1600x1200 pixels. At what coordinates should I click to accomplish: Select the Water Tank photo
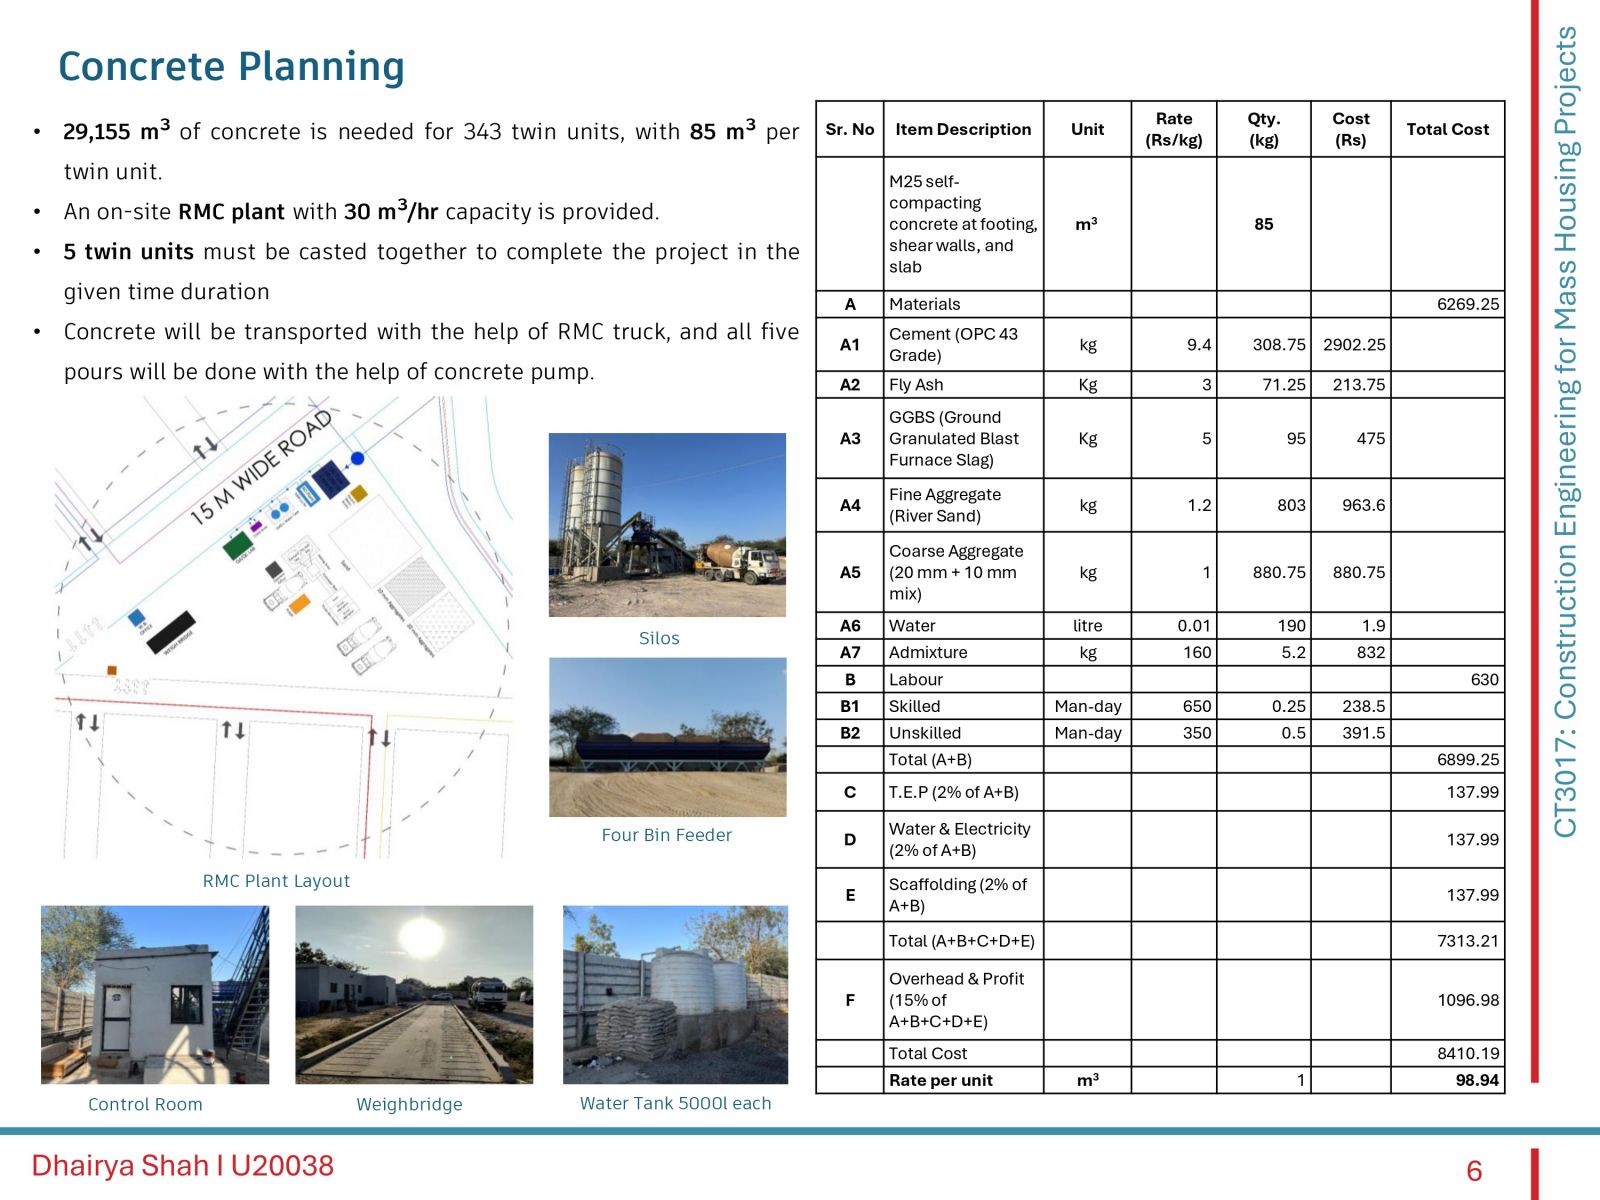tap(675, 995)
